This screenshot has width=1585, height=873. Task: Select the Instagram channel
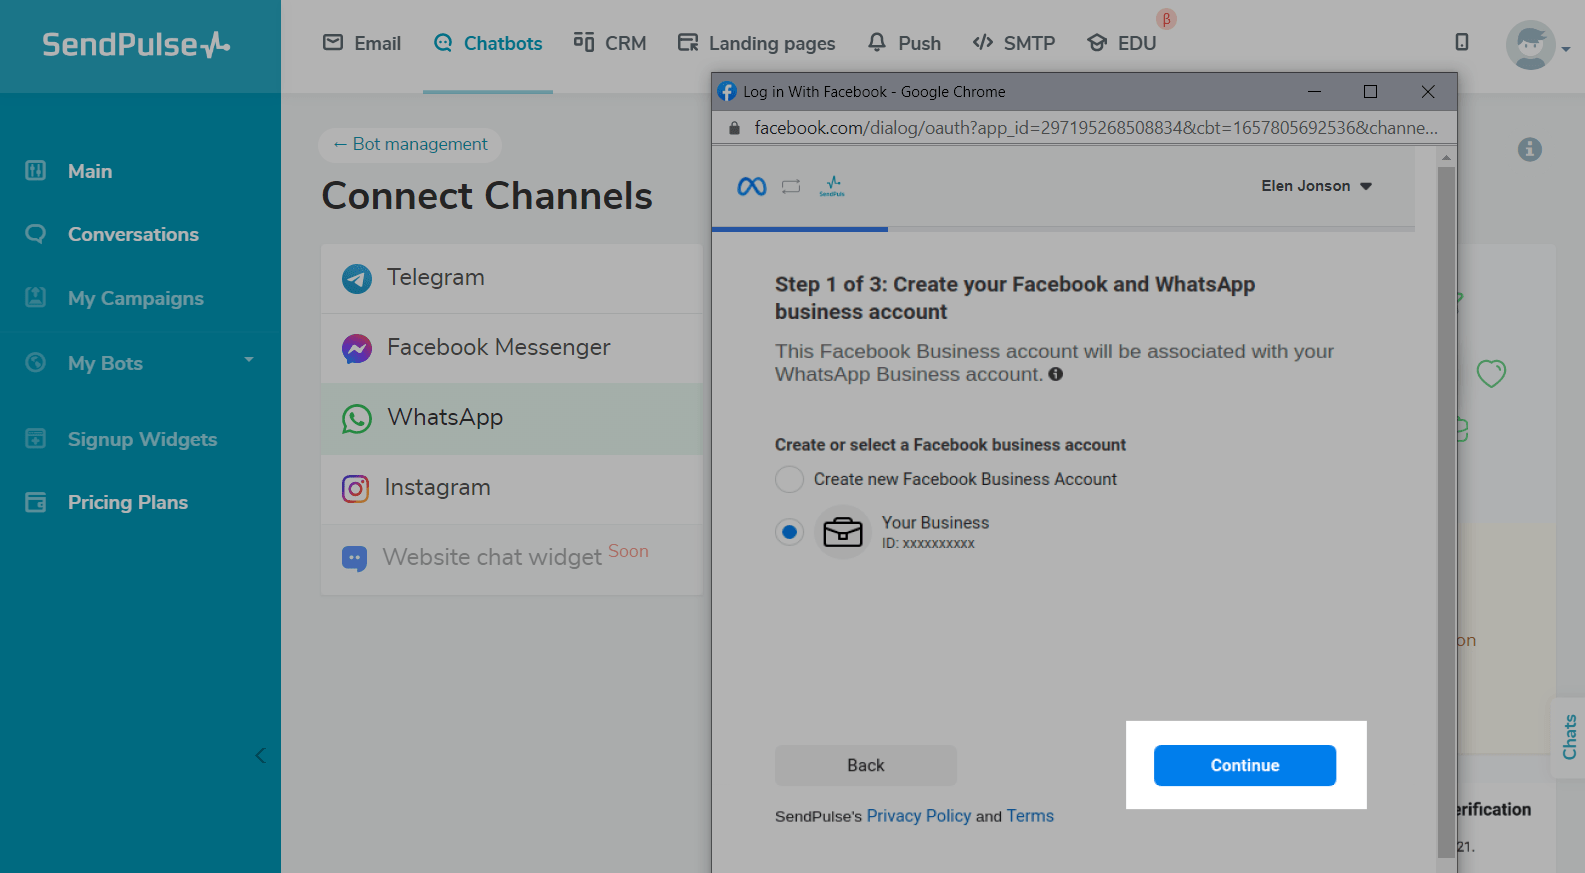pos(512,488)
